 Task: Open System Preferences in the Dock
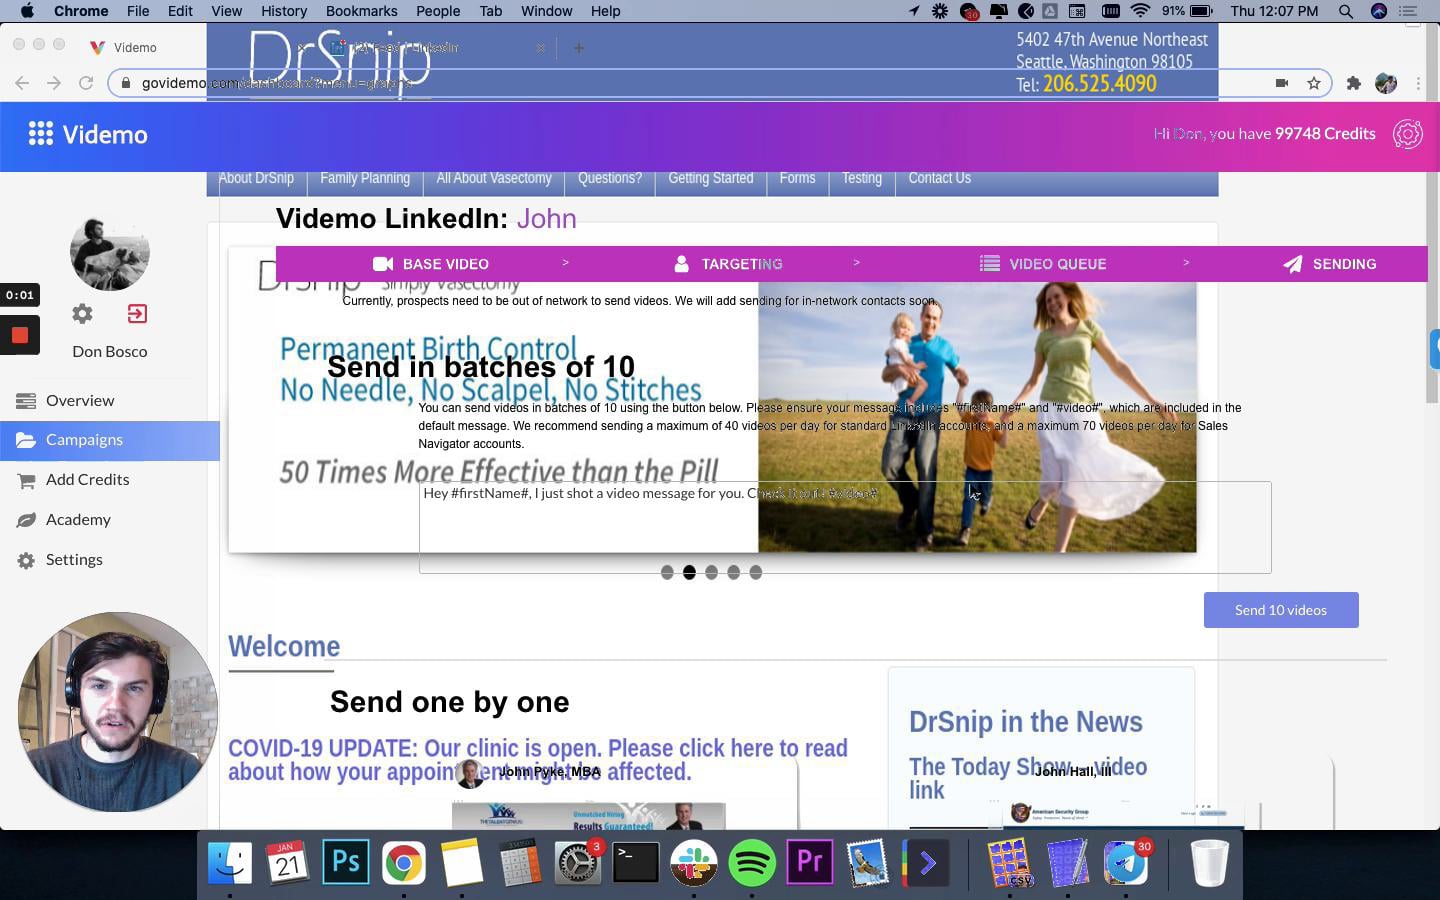click(578, 862)
